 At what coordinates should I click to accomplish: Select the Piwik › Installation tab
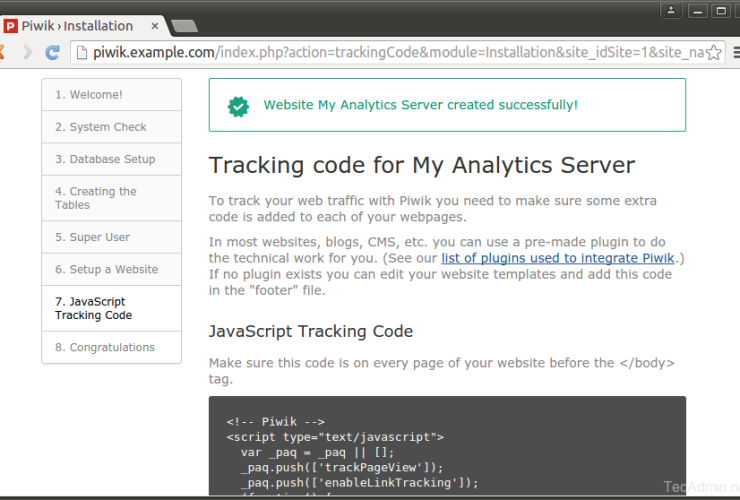pos(78,25)
